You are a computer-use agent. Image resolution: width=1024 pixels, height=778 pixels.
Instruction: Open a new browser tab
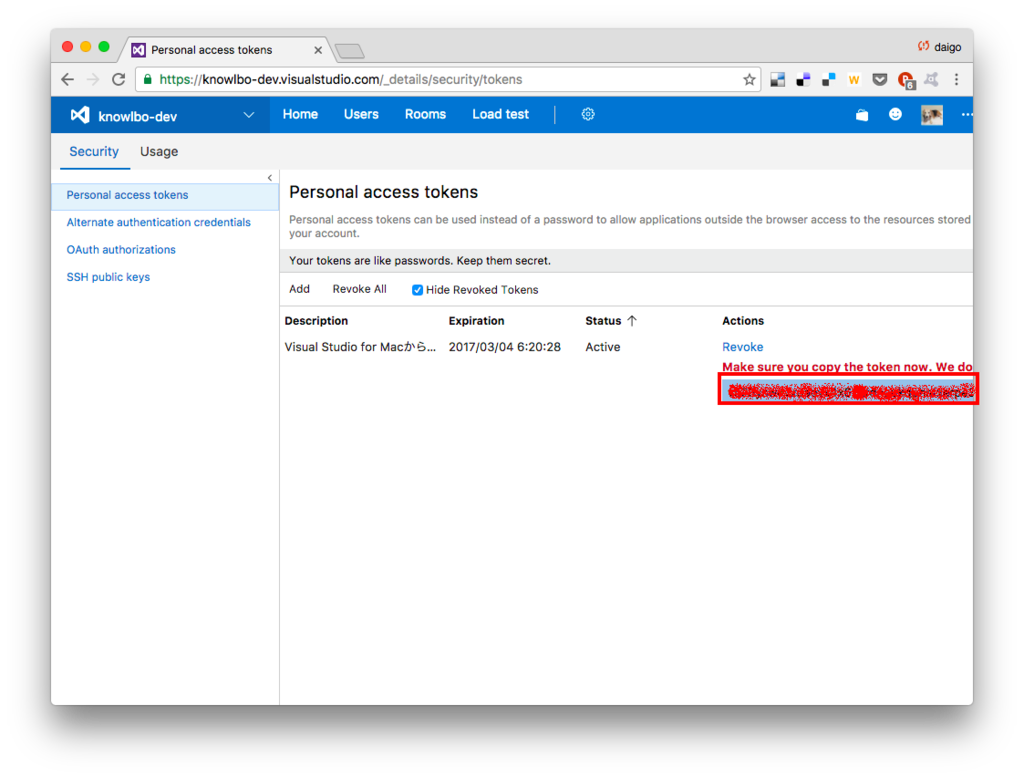coord(350,52)
